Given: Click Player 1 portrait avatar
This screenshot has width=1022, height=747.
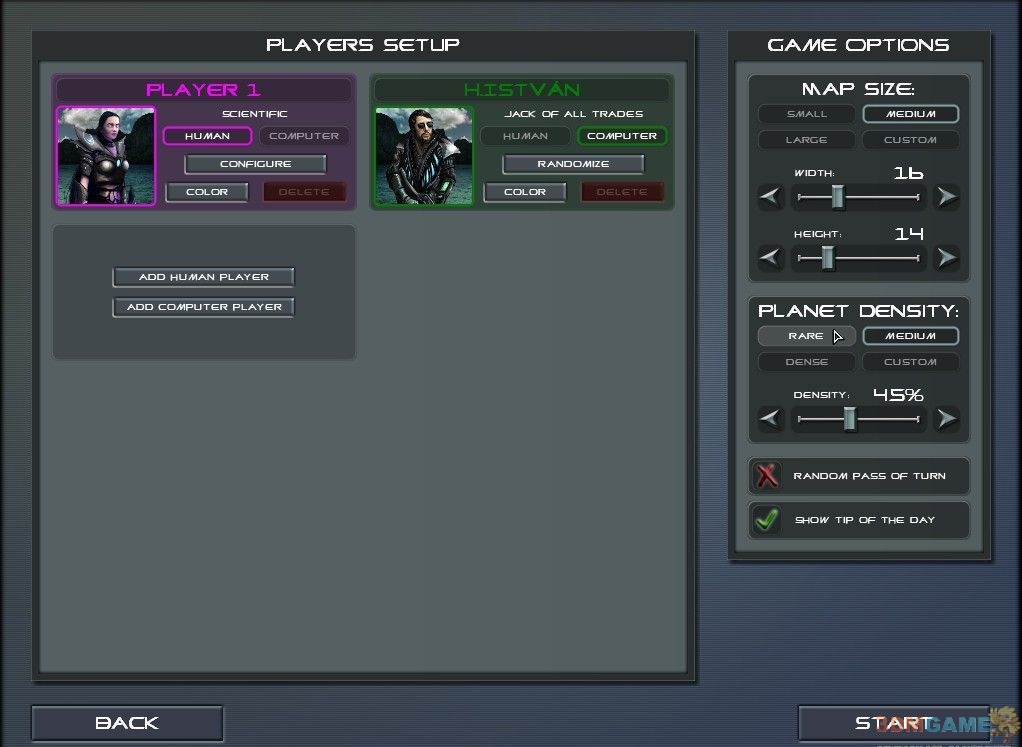Looking at the screenshot, I should pyautogui.click(x=106, y=156).
